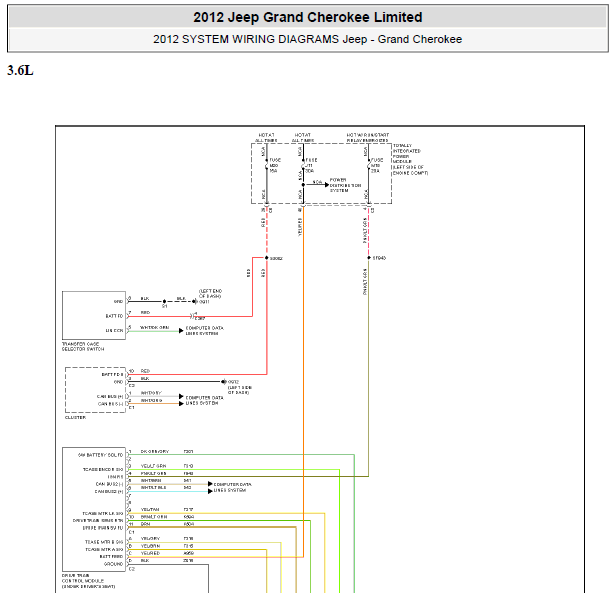Click the 'YEL/GRY' wire color label

[150, 539]
